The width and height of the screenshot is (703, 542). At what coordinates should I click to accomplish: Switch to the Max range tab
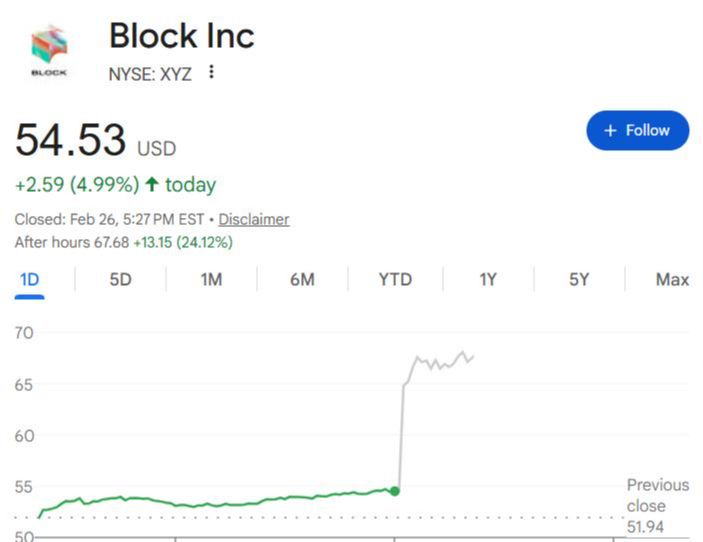pyautogui.click(x=672, y=280)
